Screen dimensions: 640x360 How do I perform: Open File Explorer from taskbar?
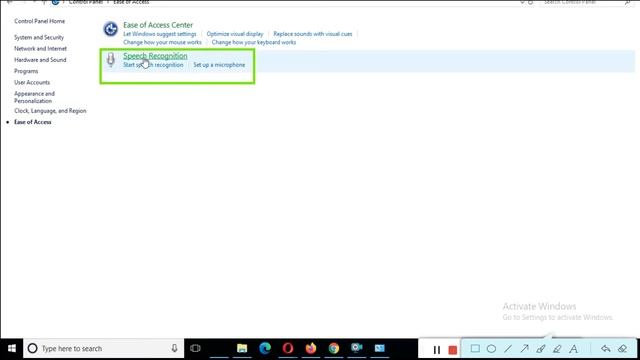(242, 348)
